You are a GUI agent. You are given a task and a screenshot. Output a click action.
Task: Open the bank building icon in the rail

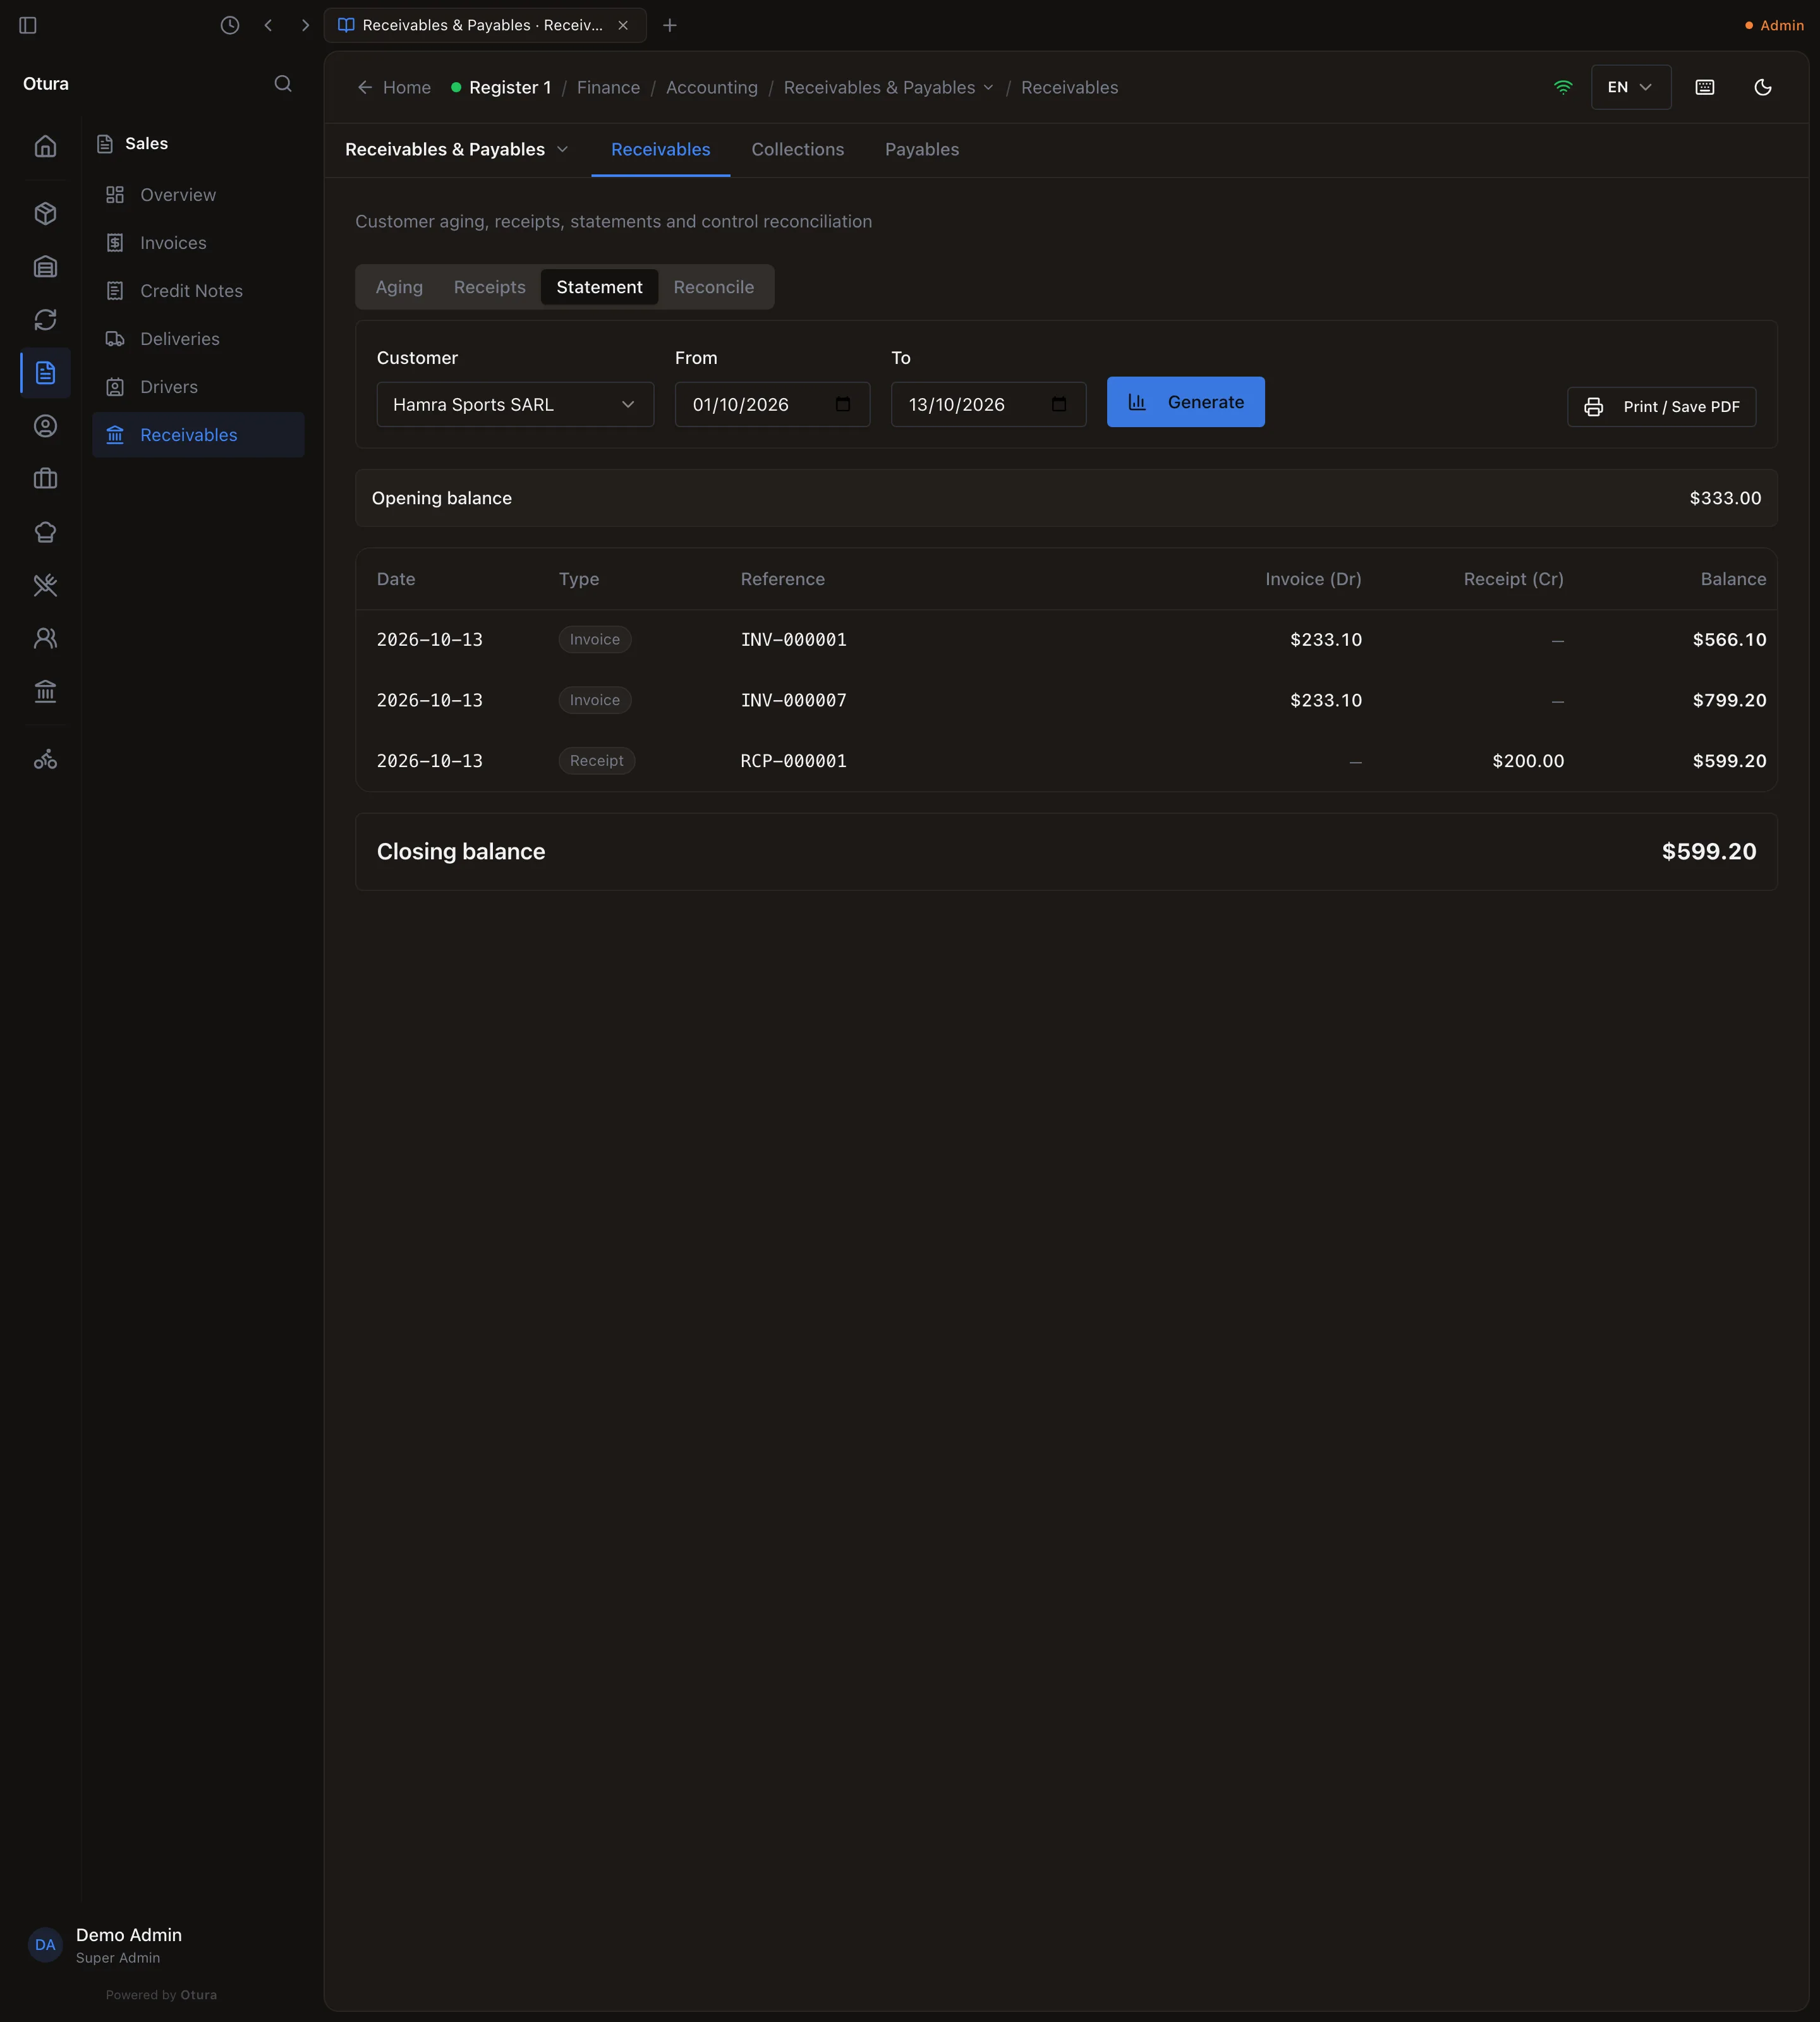coord(45,691)
